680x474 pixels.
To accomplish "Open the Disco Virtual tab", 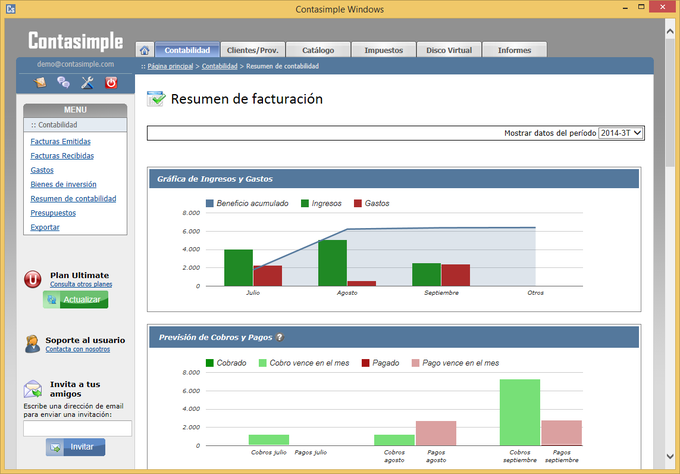I will pos(449,50).
